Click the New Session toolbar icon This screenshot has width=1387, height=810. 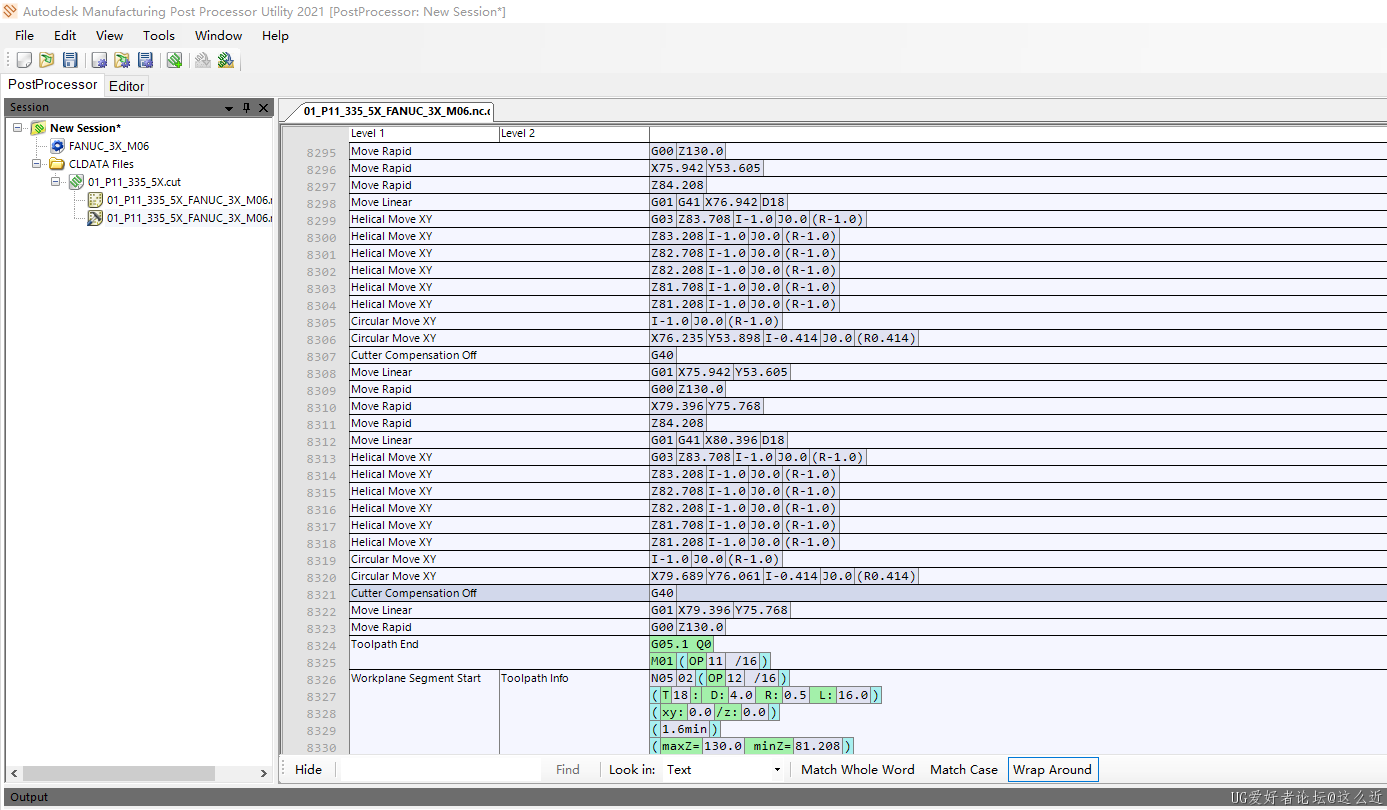(x=24, y=61)
